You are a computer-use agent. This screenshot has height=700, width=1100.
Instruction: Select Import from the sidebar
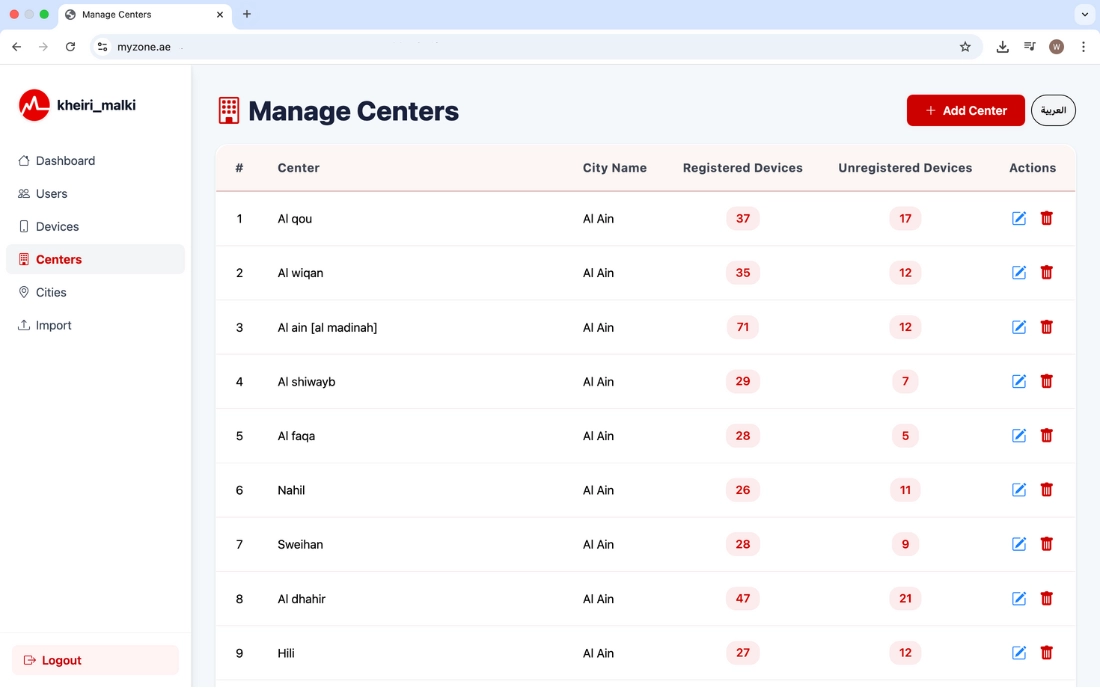pyautogui.click(x=53, y=326)
